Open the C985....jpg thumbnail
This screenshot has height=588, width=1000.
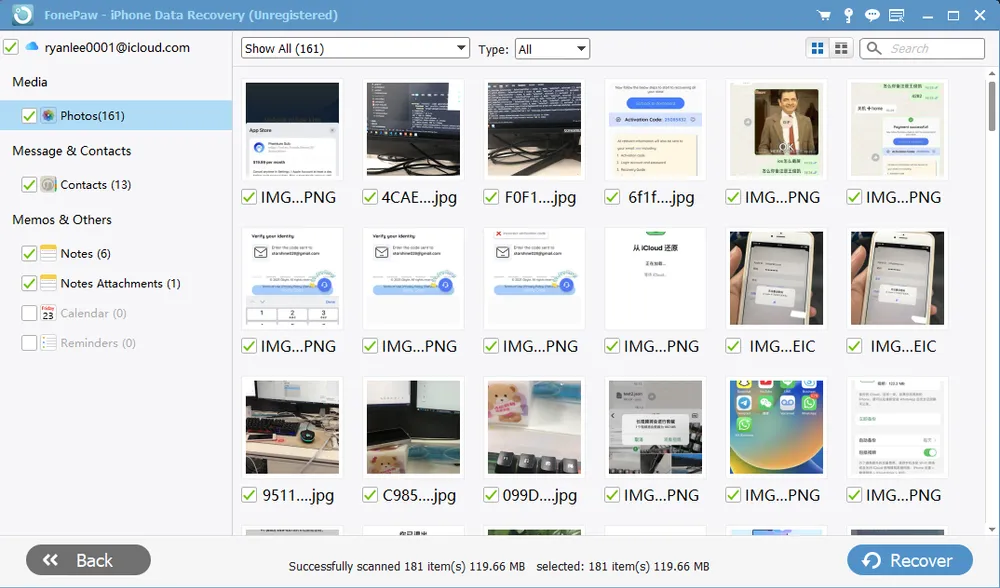pos(413,427)
